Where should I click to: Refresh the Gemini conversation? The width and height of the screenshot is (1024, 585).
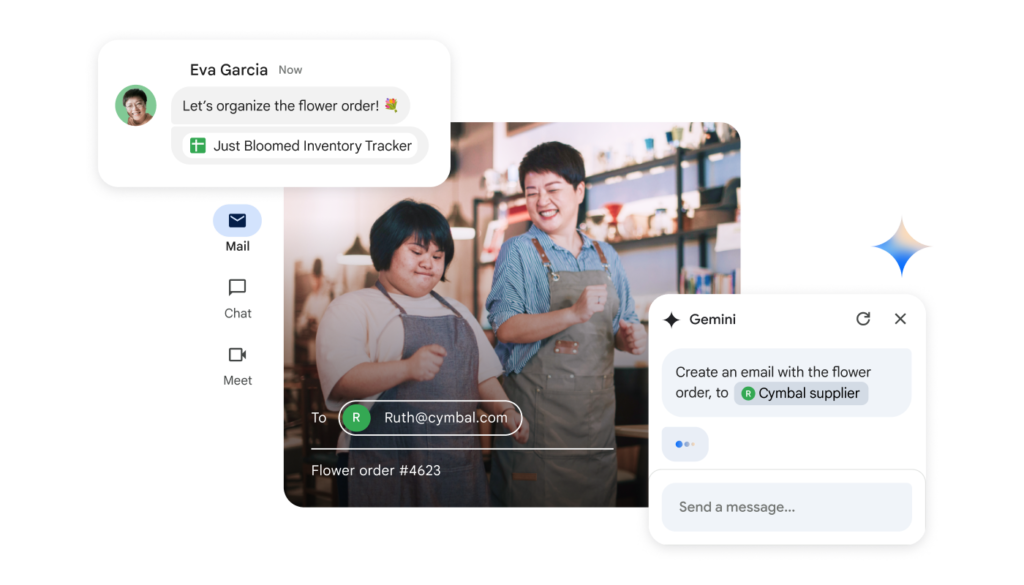(863, 319)
